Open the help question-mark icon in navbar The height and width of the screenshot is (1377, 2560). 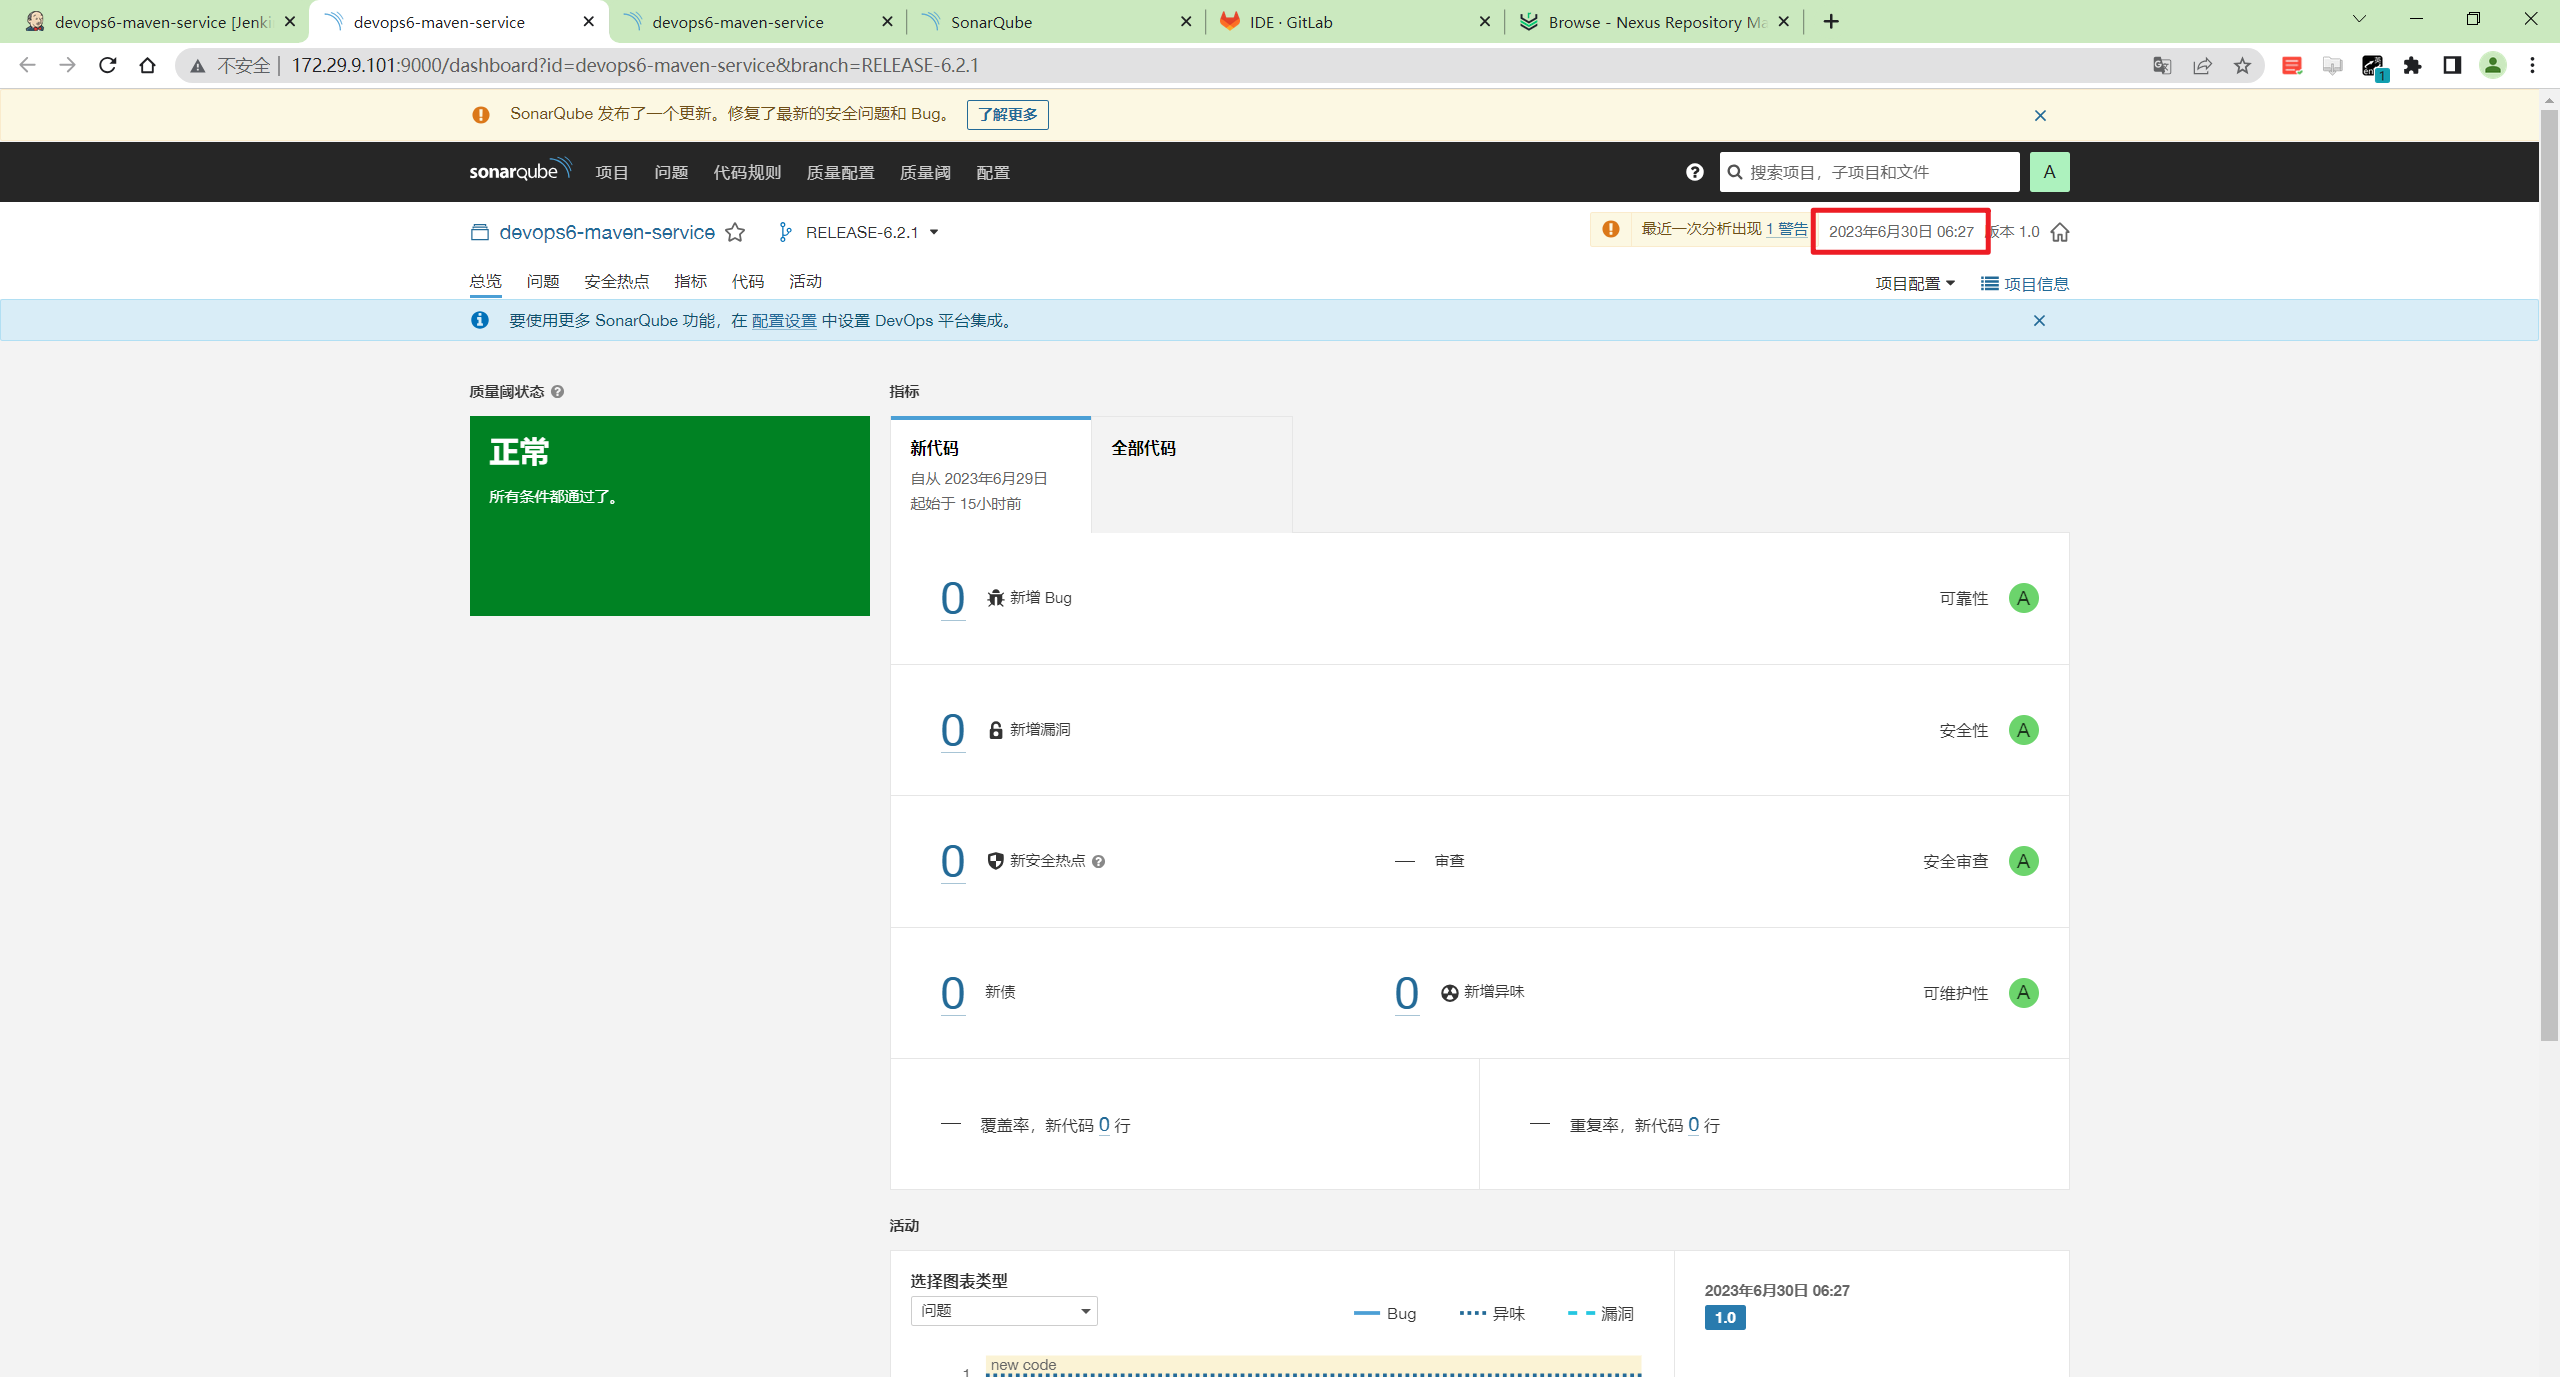click(x=1694, y=172)
